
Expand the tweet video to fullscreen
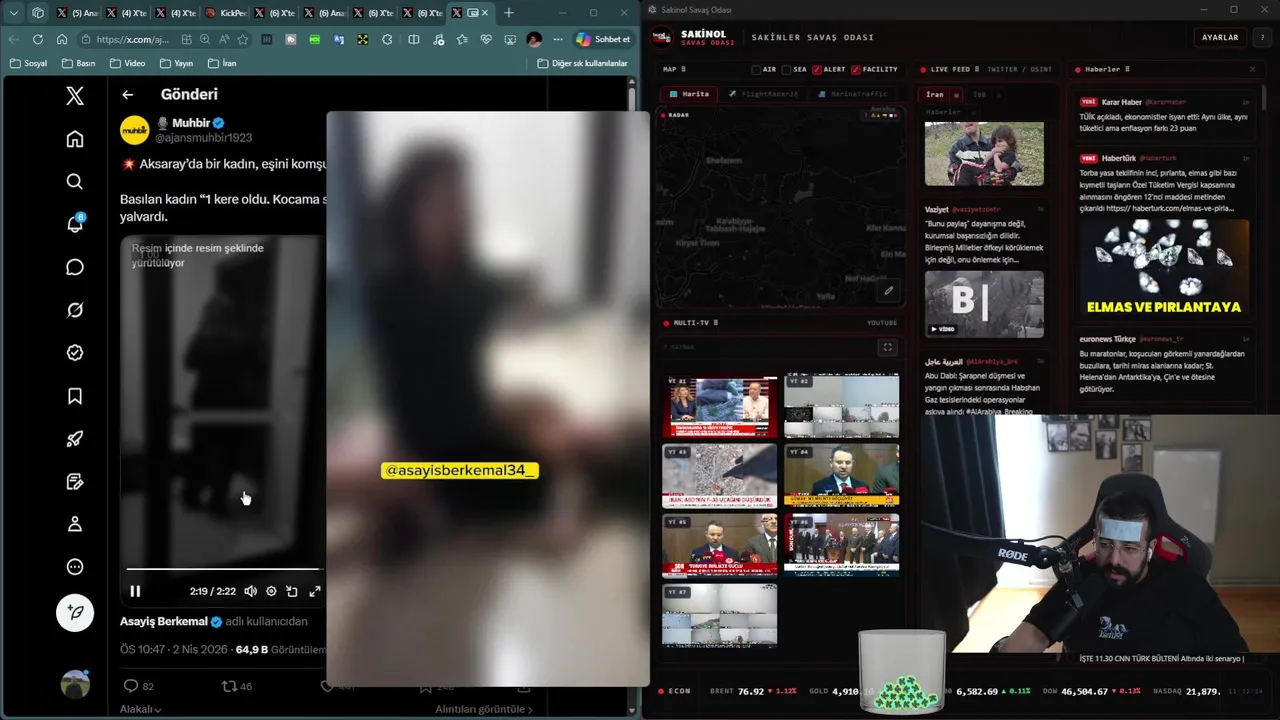[x=314, y=591]
